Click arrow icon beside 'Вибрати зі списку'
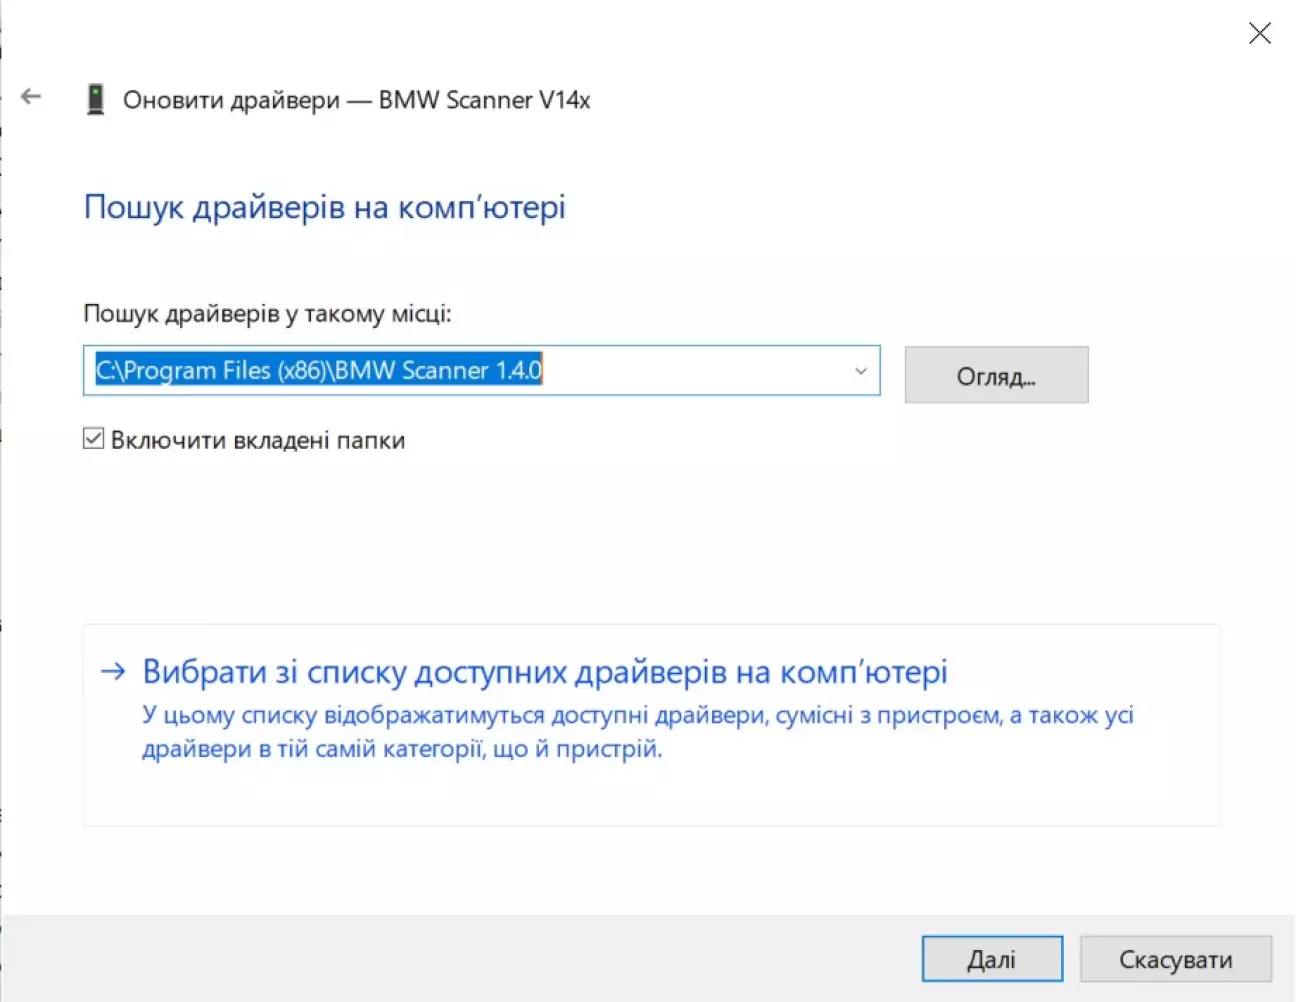1296x1002 pixels. click(113, 671)
